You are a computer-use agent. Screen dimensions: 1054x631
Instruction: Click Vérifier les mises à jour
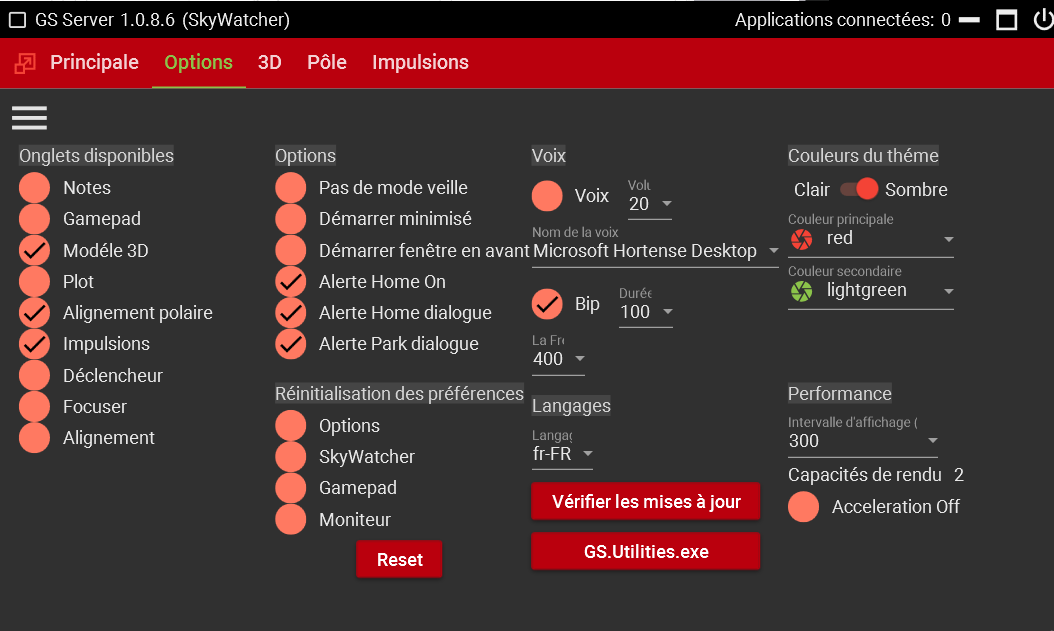[646, 501]
